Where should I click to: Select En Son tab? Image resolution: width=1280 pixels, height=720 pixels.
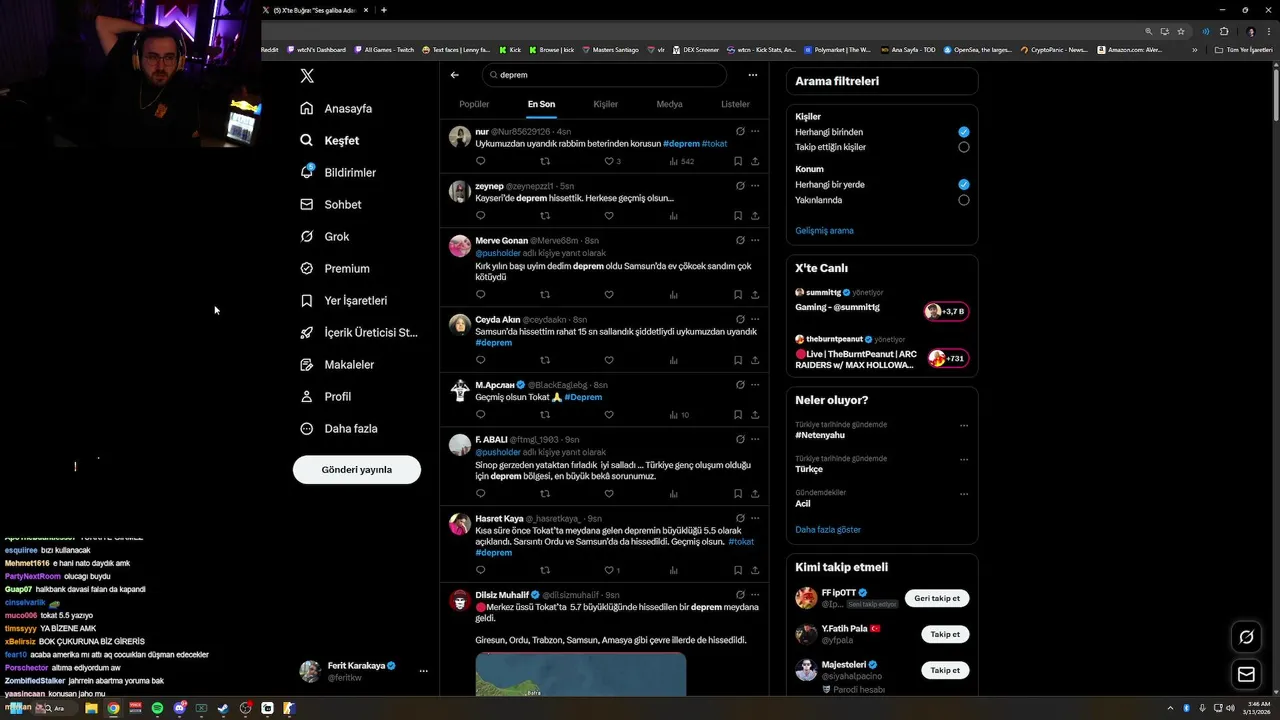541,104
